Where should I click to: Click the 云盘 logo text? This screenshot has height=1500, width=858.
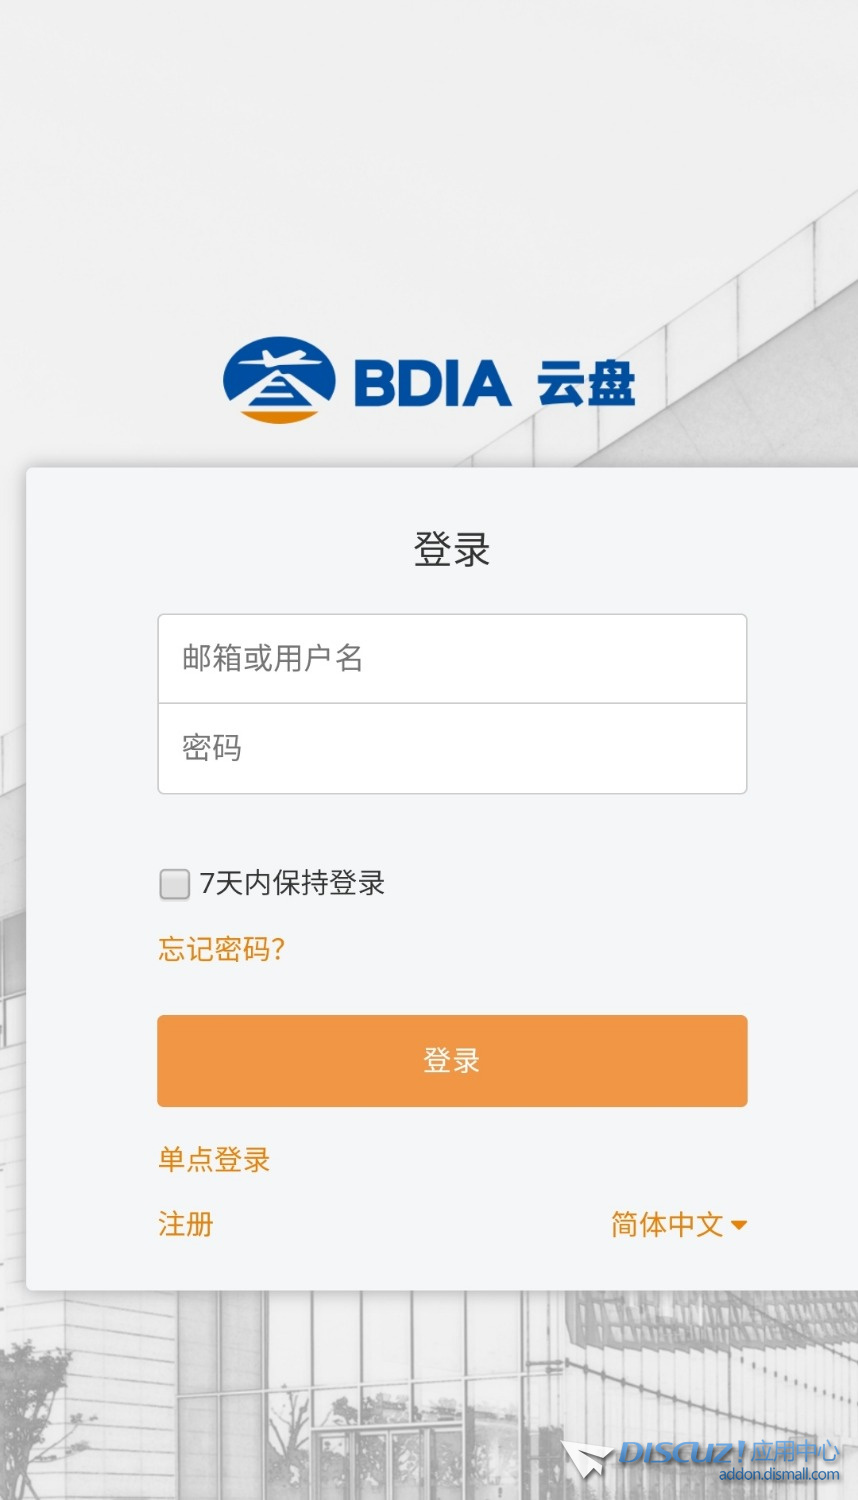tap(586, 384)
